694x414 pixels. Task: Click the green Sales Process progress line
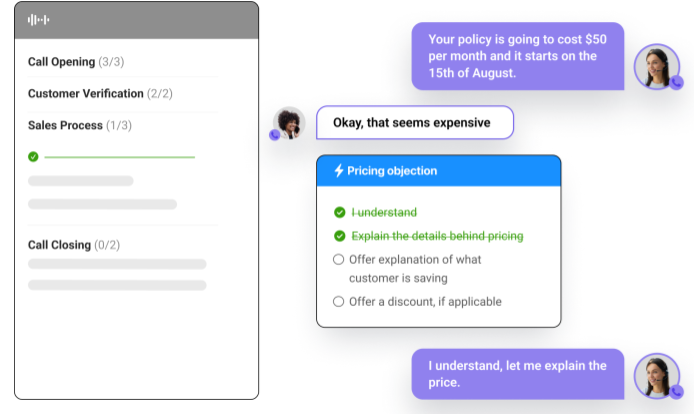(x=120, y=157)
